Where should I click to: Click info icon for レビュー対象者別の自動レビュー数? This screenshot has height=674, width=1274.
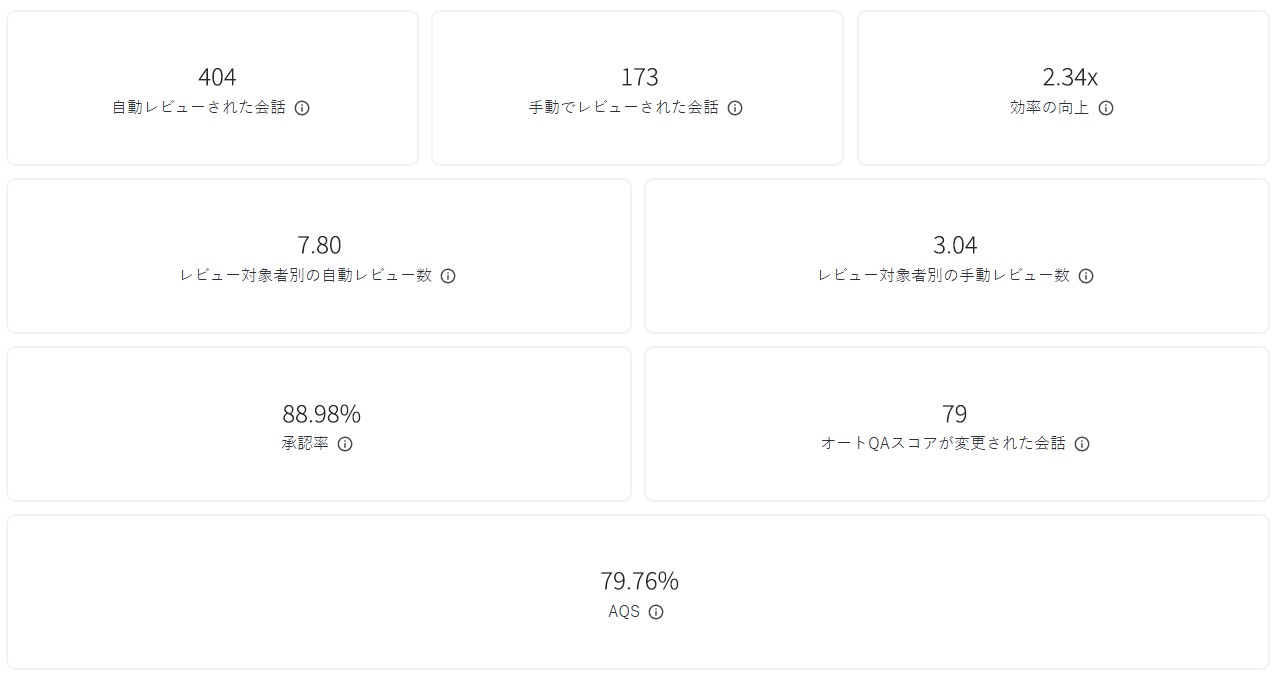pyautogui.click(x=448, y=276)
